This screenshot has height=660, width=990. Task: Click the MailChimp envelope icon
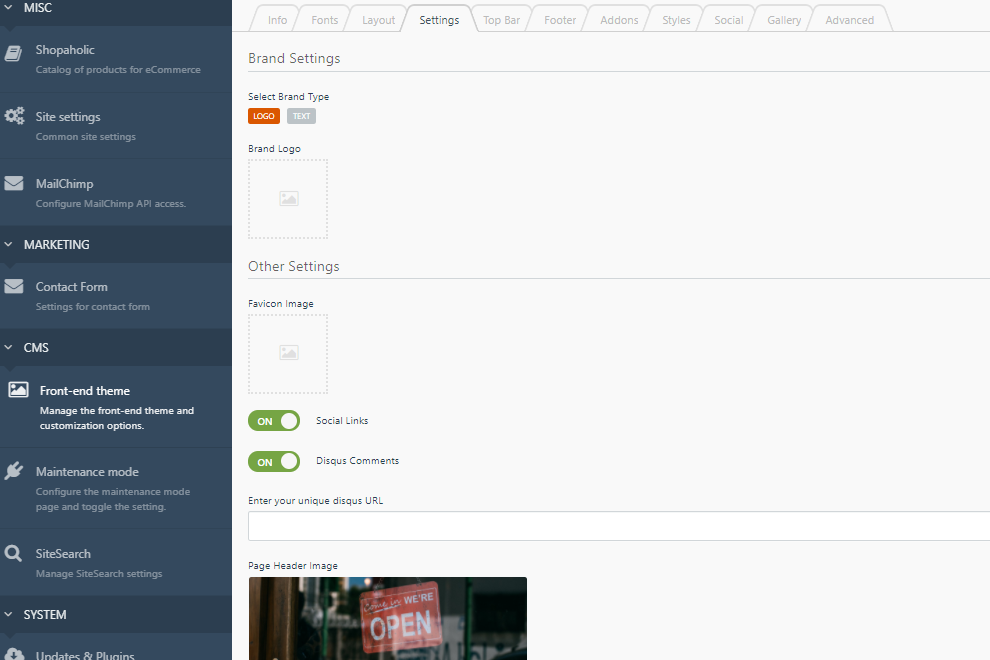[x=14, y=183]
